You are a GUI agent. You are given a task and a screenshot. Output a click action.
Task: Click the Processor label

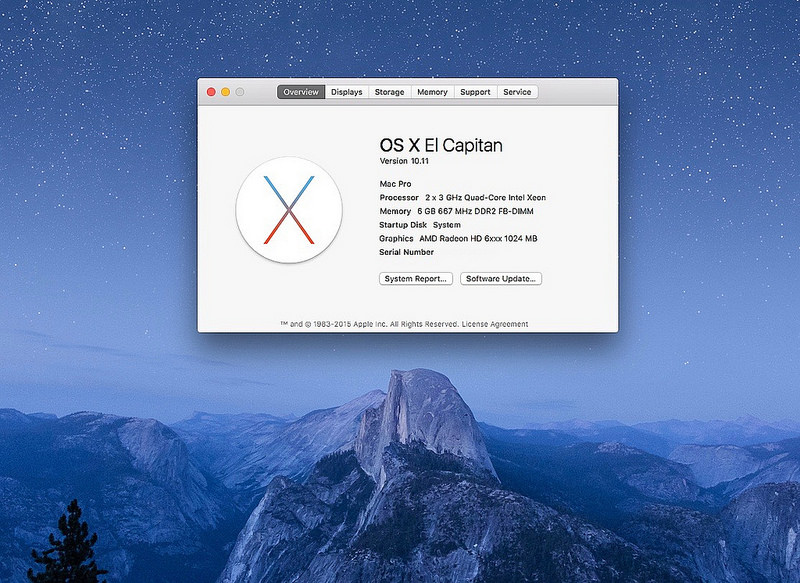point(399,197)
